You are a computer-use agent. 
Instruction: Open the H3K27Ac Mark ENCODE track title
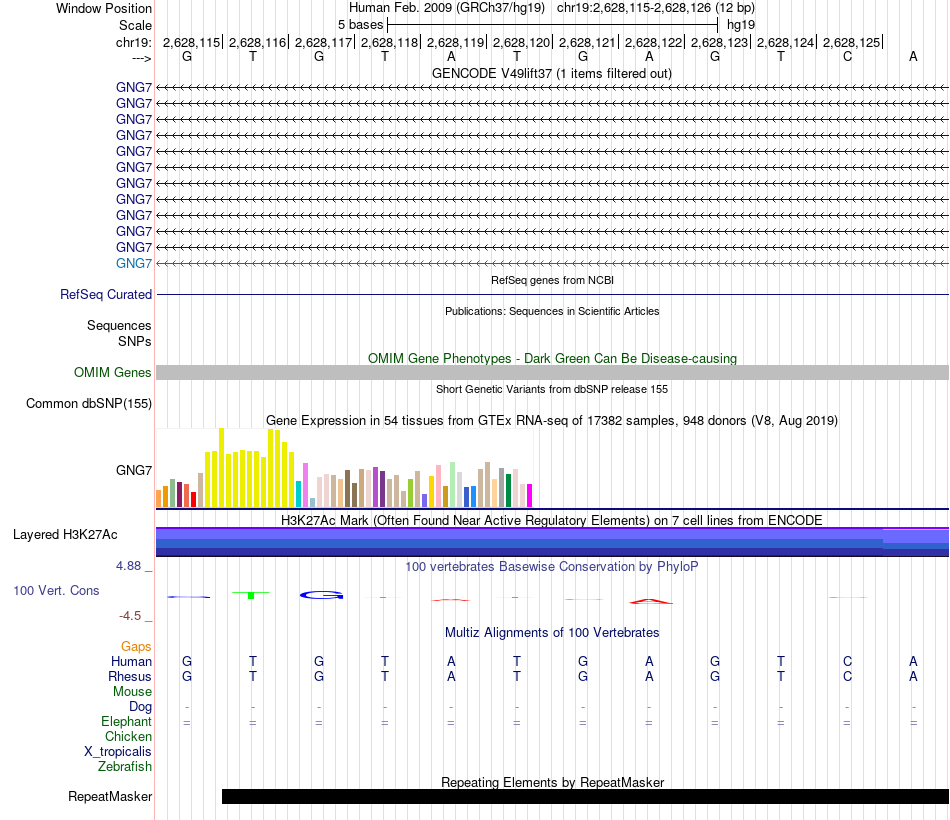[x=551, y=521]
